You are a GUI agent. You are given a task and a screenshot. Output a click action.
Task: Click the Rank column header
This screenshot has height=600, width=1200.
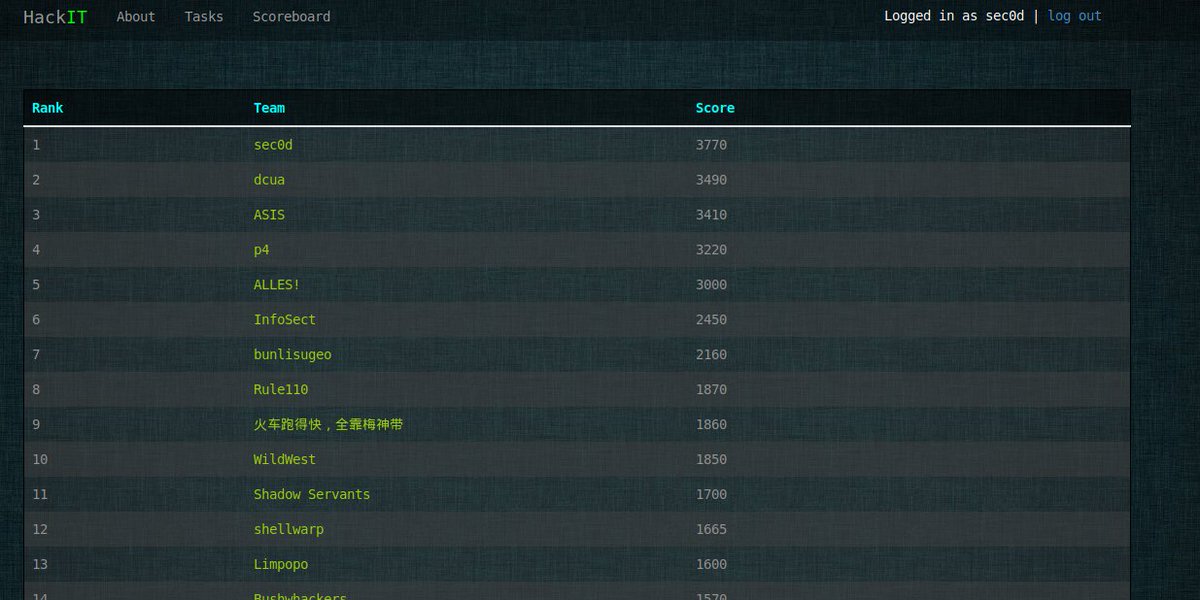[x=48, y=108]
